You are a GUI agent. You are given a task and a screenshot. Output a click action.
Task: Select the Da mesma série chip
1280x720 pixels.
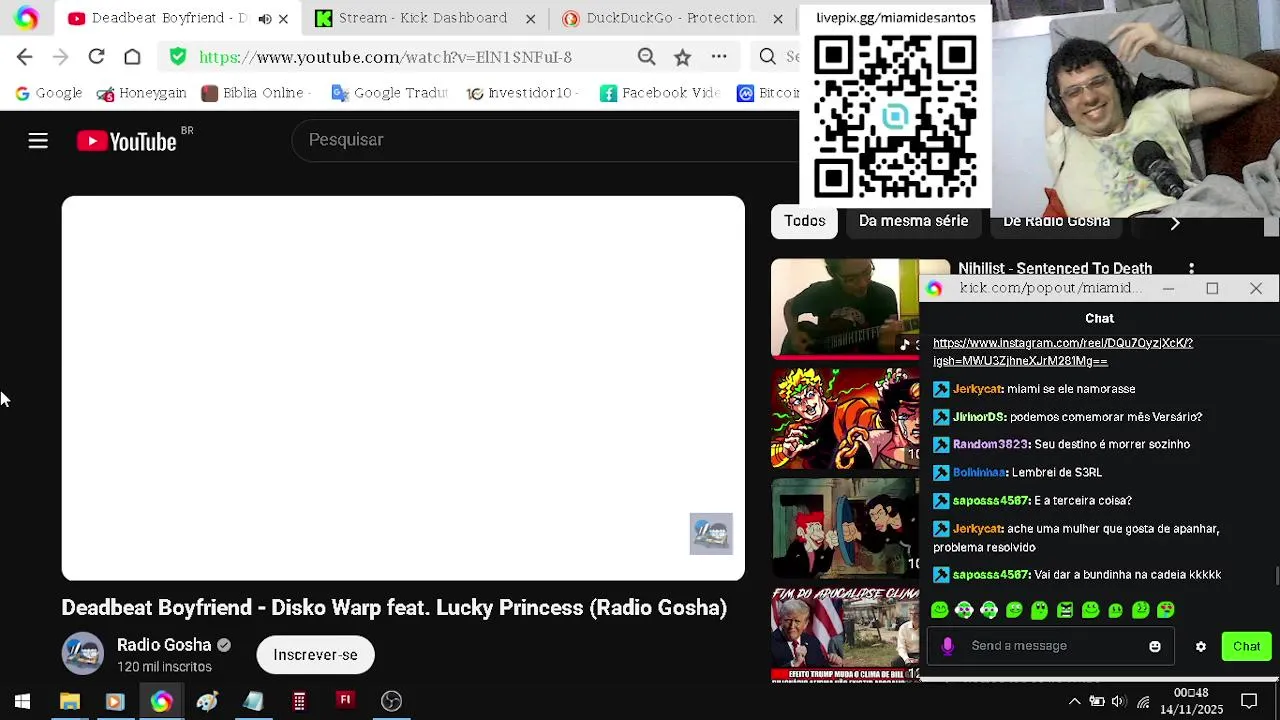click(913, 221)
